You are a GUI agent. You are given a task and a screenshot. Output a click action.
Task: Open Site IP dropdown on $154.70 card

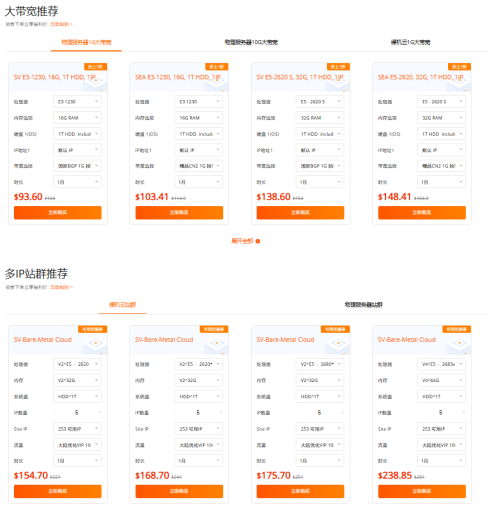(77, 429)
